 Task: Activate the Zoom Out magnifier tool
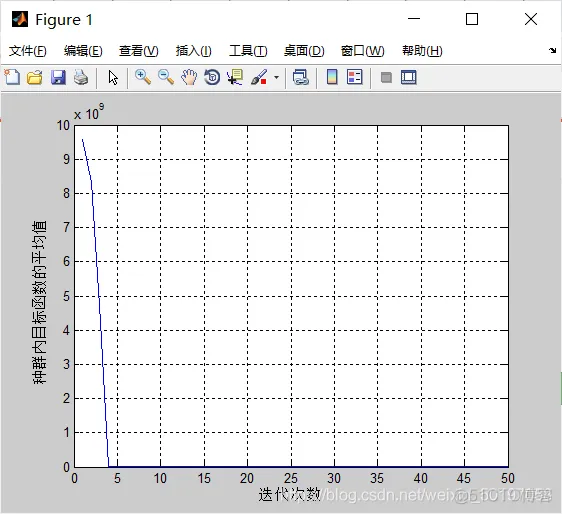[x=166, y=77]
